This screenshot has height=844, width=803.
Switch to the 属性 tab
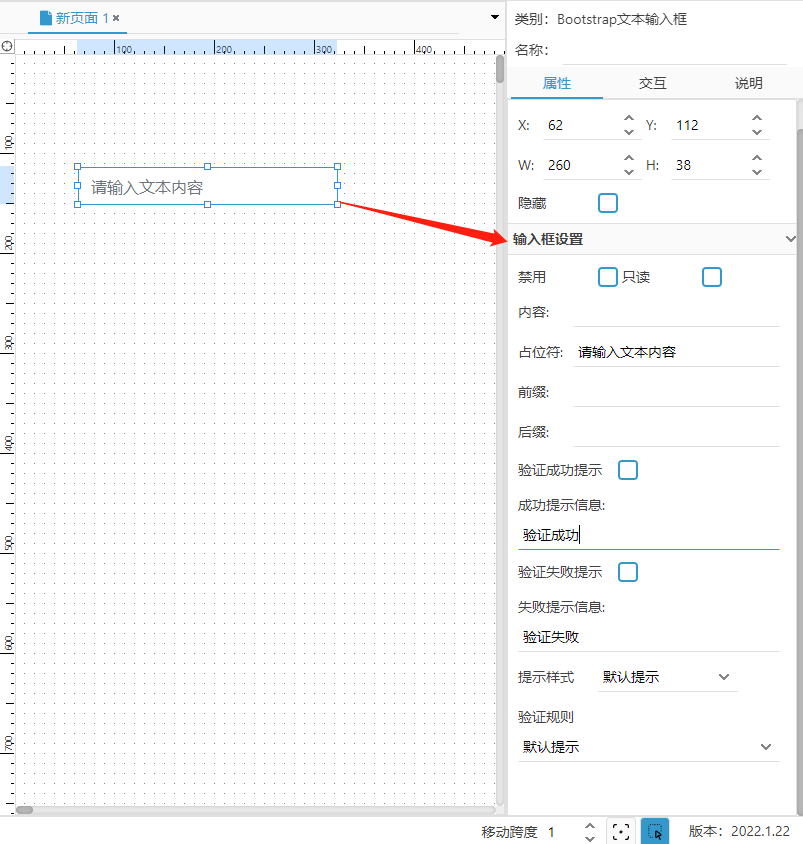(557, 83)
